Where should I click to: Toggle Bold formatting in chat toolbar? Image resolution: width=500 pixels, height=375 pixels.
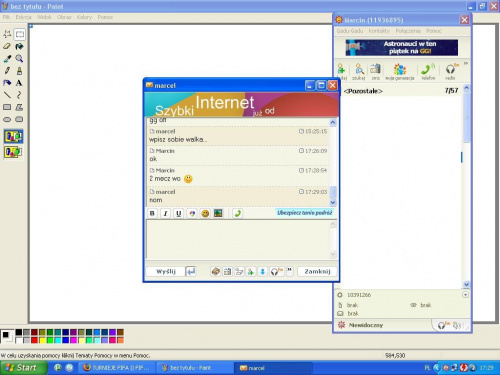tap(152, 213)
